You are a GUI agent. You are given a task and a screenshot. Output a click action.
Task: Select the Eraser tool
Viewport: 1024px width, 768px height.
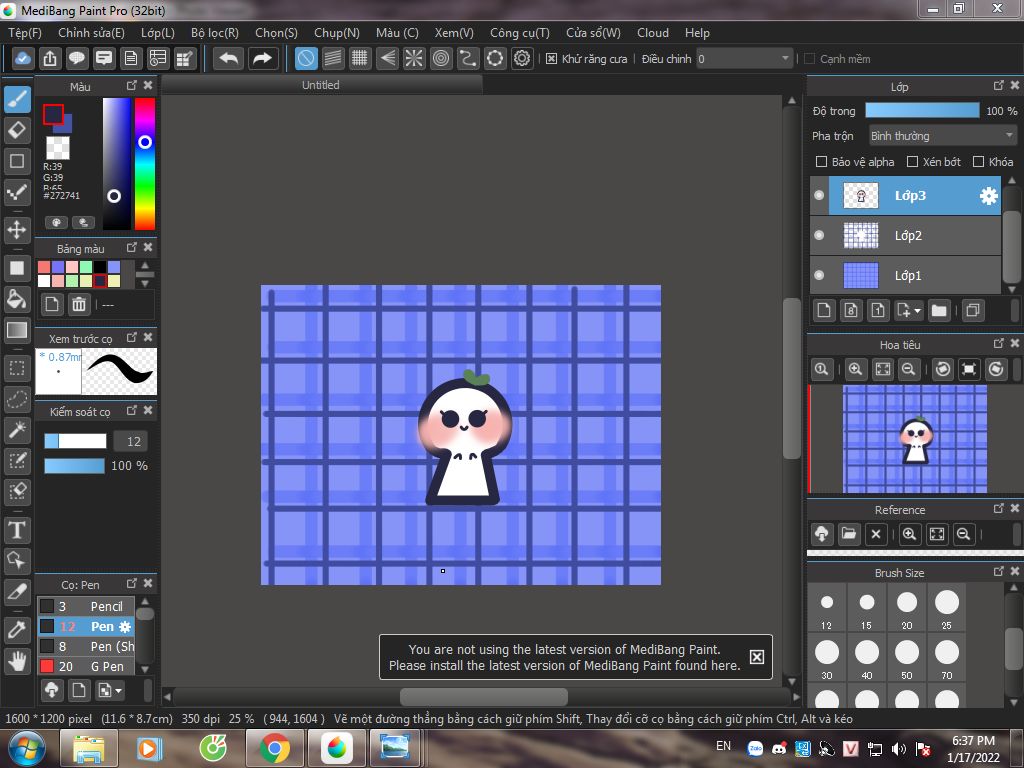point(17,130)
